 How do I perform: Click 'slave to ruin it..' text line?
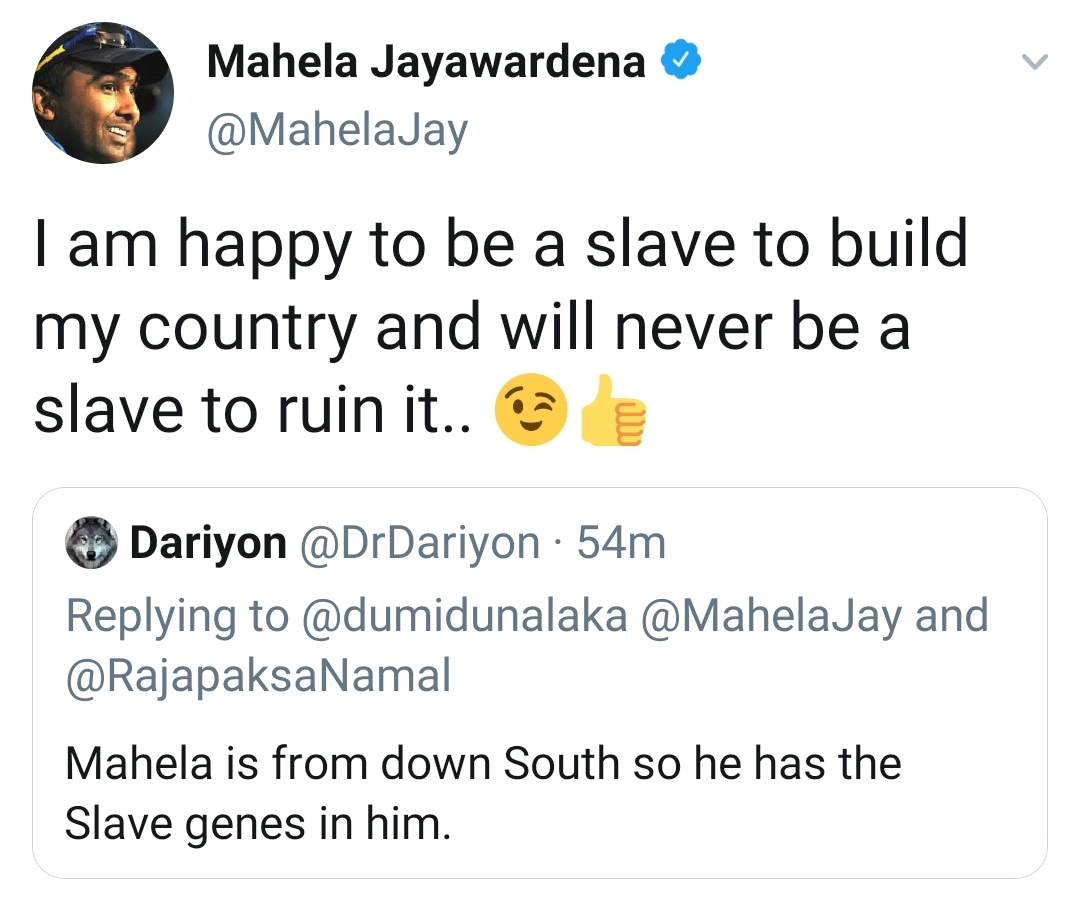pos(253,411)
